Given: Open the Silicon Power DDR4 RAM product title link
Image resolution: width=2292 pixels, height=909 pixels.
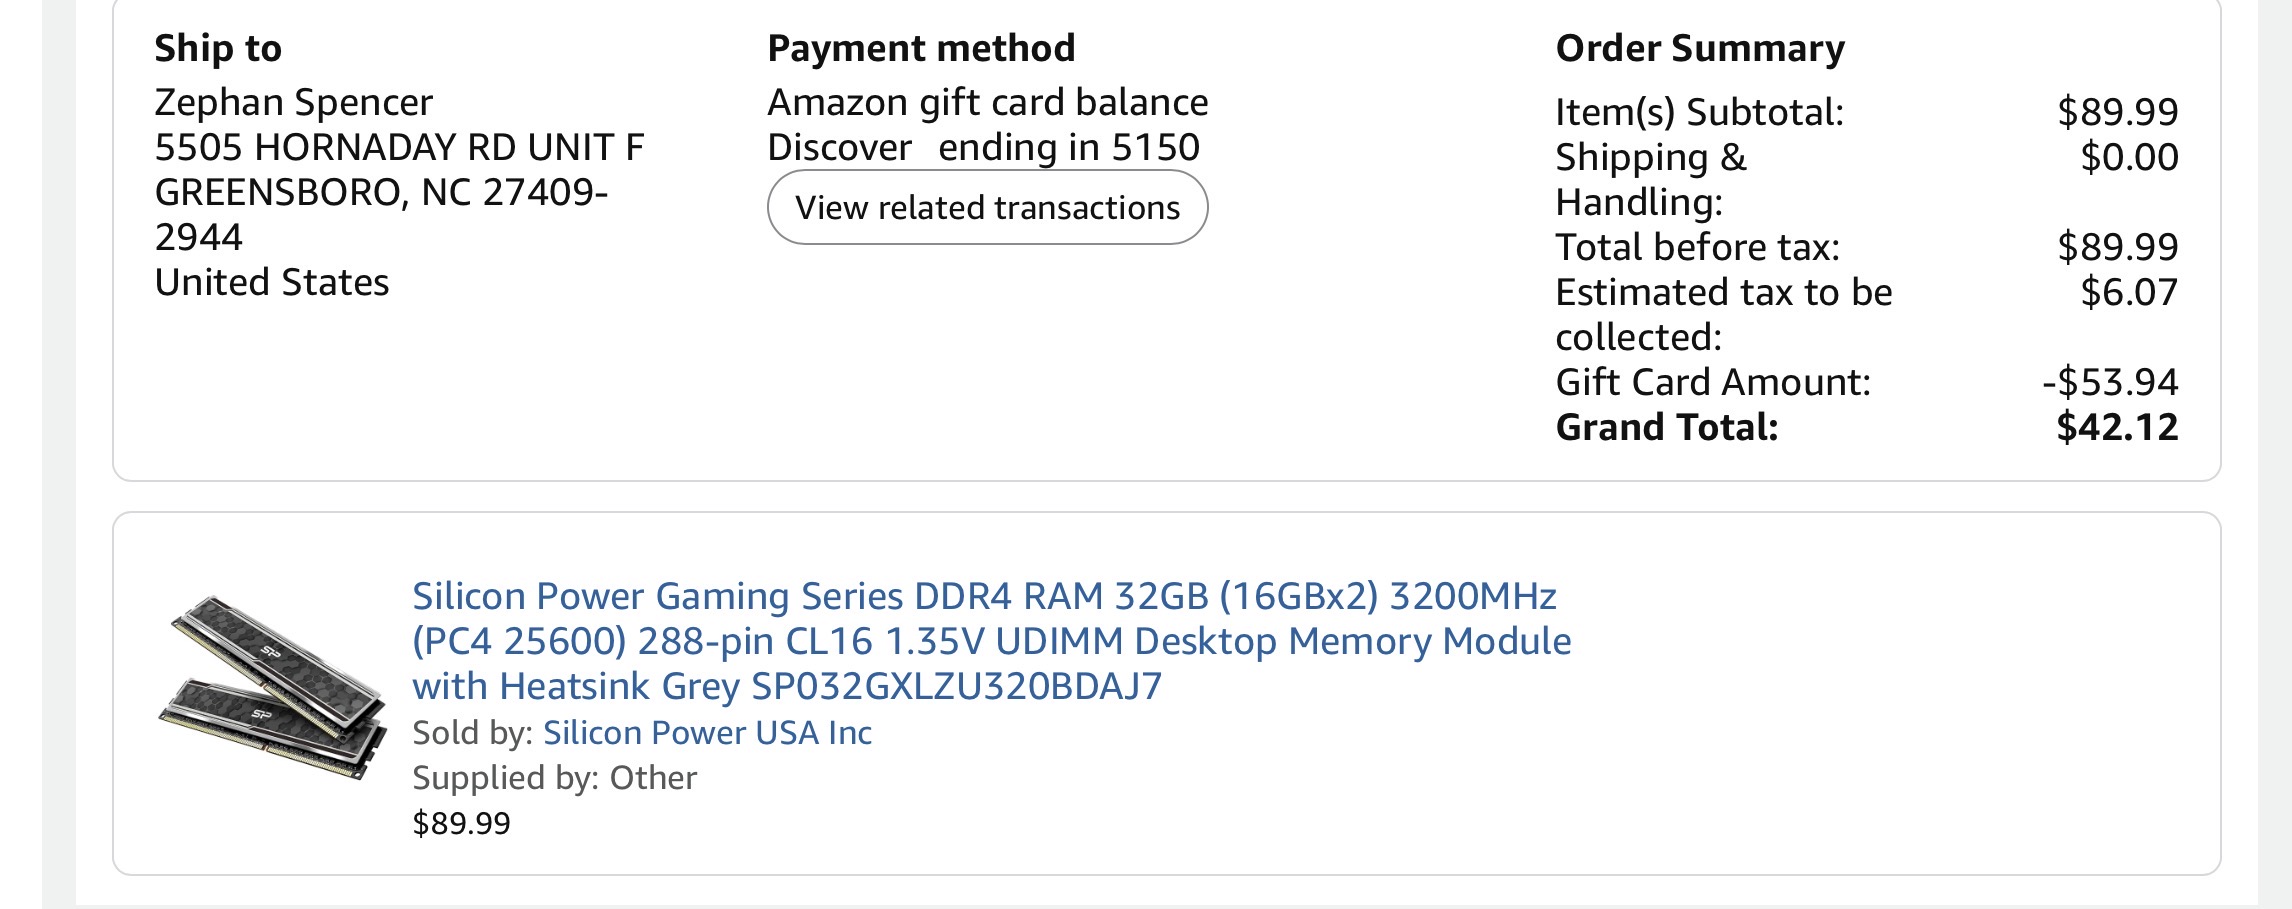Looking at the screenshot, I should click(990, 641).
